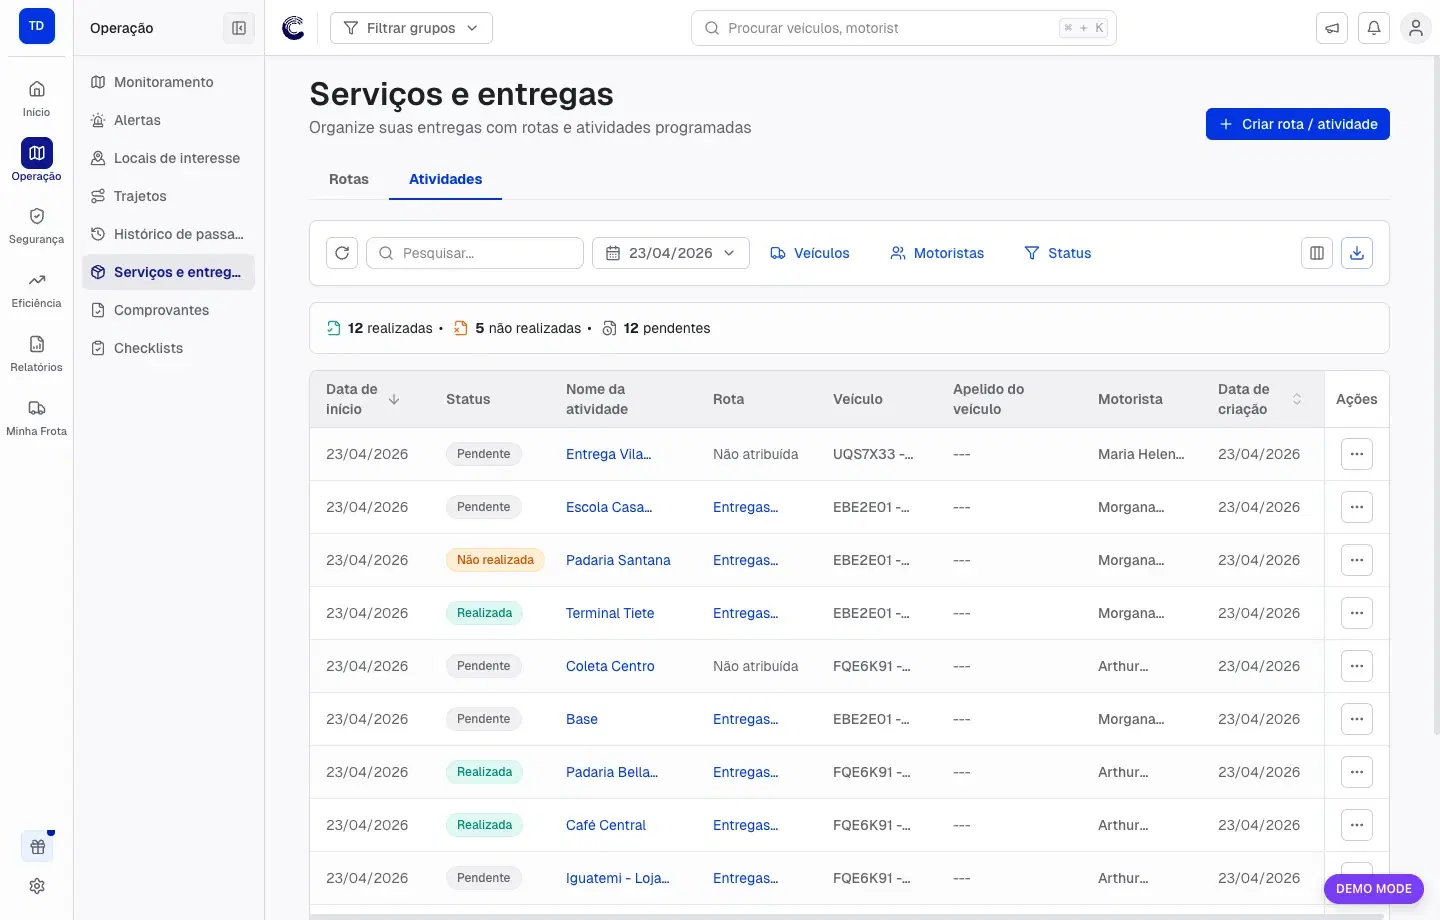The height and width of the screenshot is (920, 1440).
Task: Click the Cobli logo in header
Action: pos(293,28)
